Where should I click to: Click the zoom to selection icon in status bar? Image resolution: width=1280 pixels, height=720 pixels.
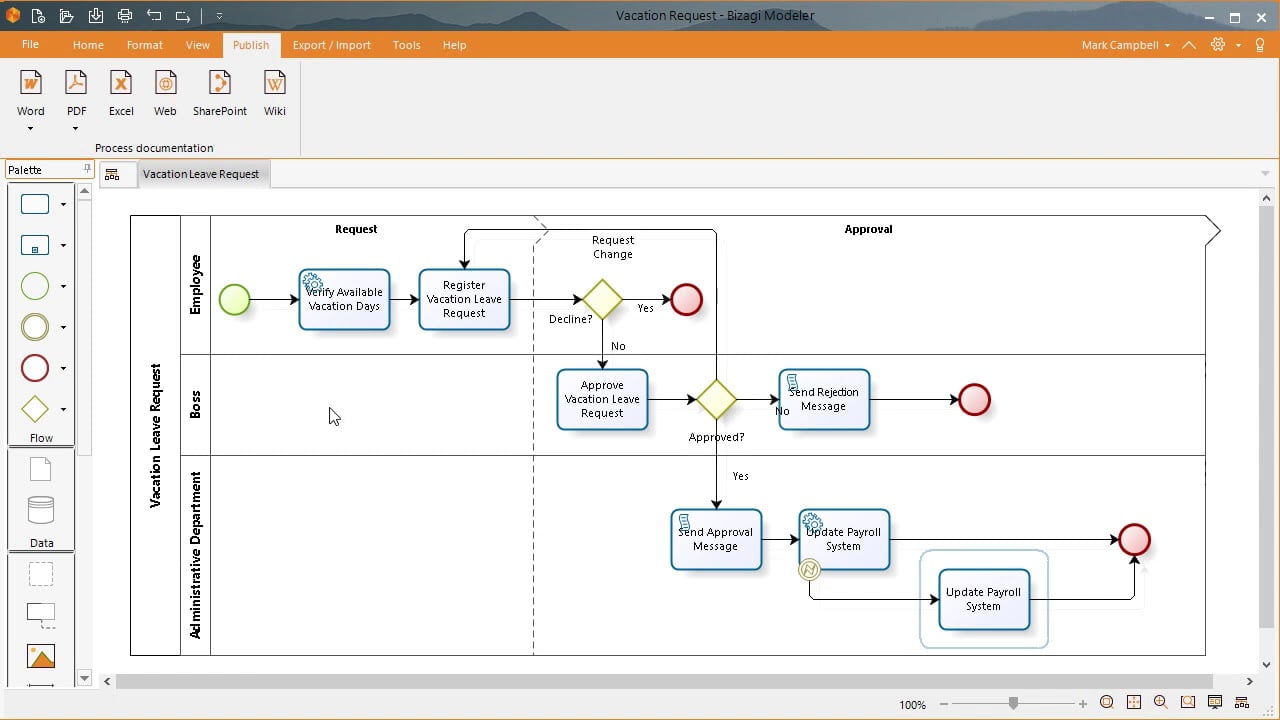(x=1188, y=703)
